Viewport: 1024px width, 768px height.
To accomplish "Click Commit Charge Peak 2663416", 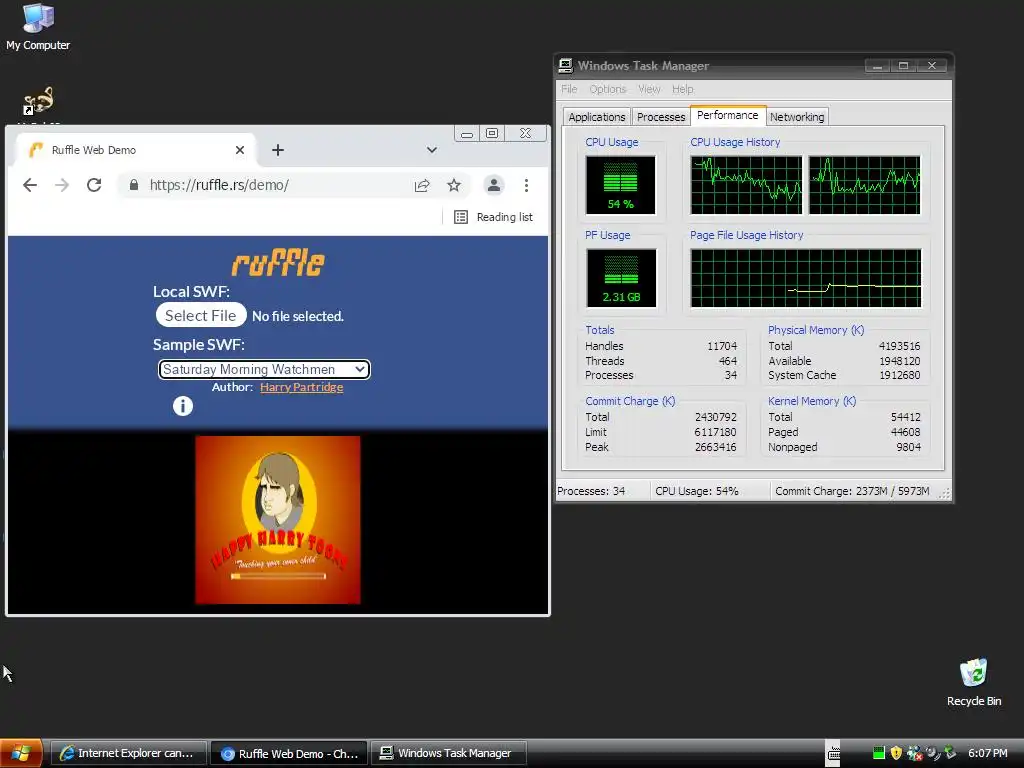I will [x=715, y=447].
